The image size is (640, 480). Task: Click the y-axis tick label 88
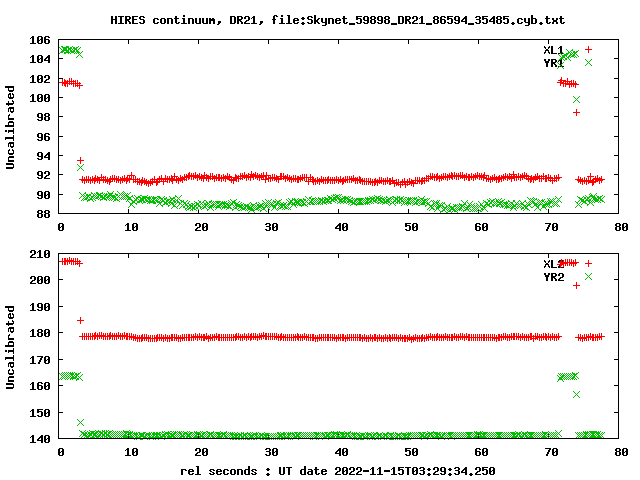click(x=43, y=214)
